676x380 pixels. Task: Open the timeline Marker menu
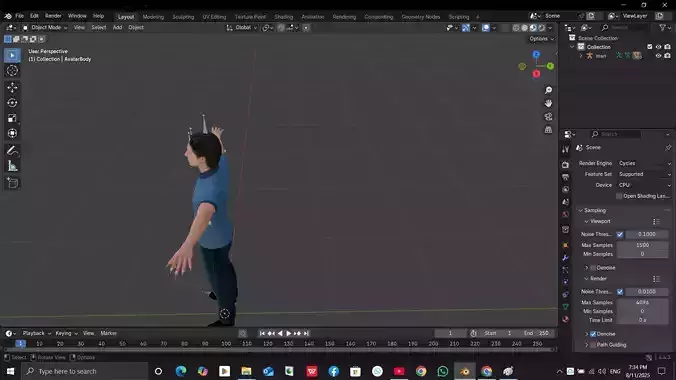coord(109,333)
